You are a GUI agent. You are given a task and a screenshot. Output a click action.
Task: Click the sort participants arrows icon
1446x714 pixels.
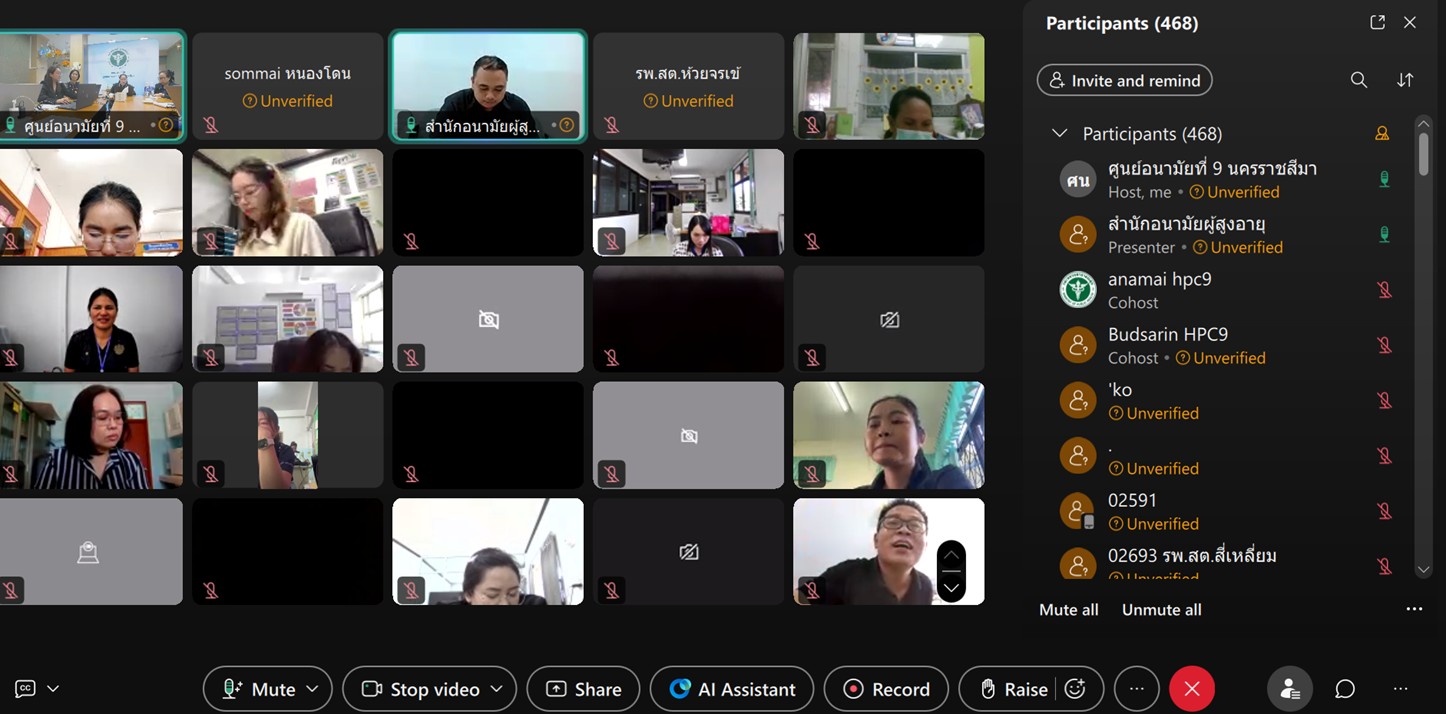[1405, 80]
